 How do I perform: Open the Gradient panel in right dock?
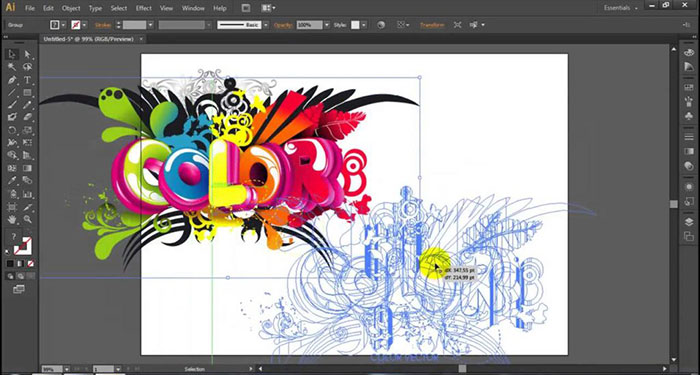point(689,151)
